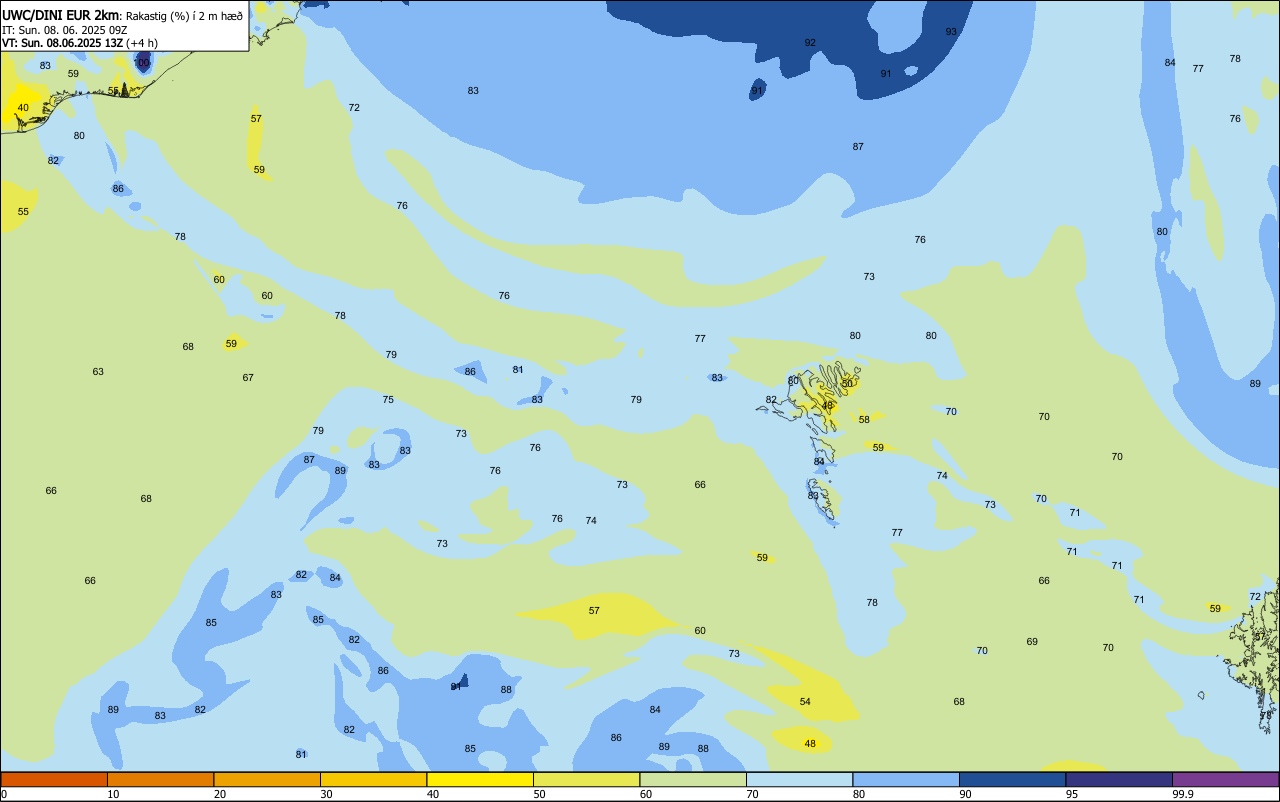Image resolution: width=1280 pixels, height=802 pixels.
Task: Click the 75 humidity value on the map
Action: pyautogui.click(x=388, y=400)
